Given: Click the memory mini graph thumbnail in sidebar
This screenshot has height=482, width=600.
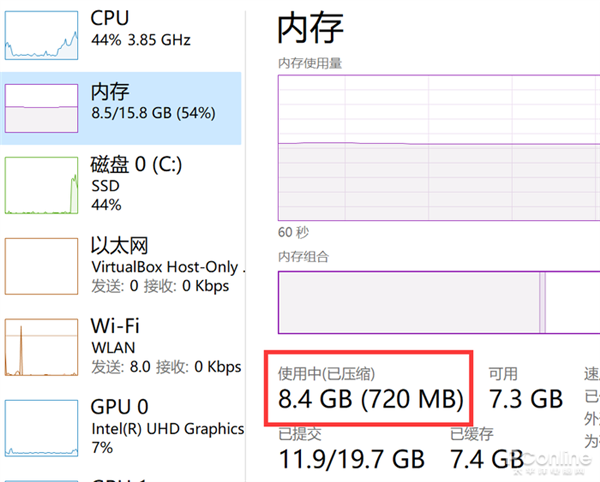Looking at the screenshot, I should point(42,108).
